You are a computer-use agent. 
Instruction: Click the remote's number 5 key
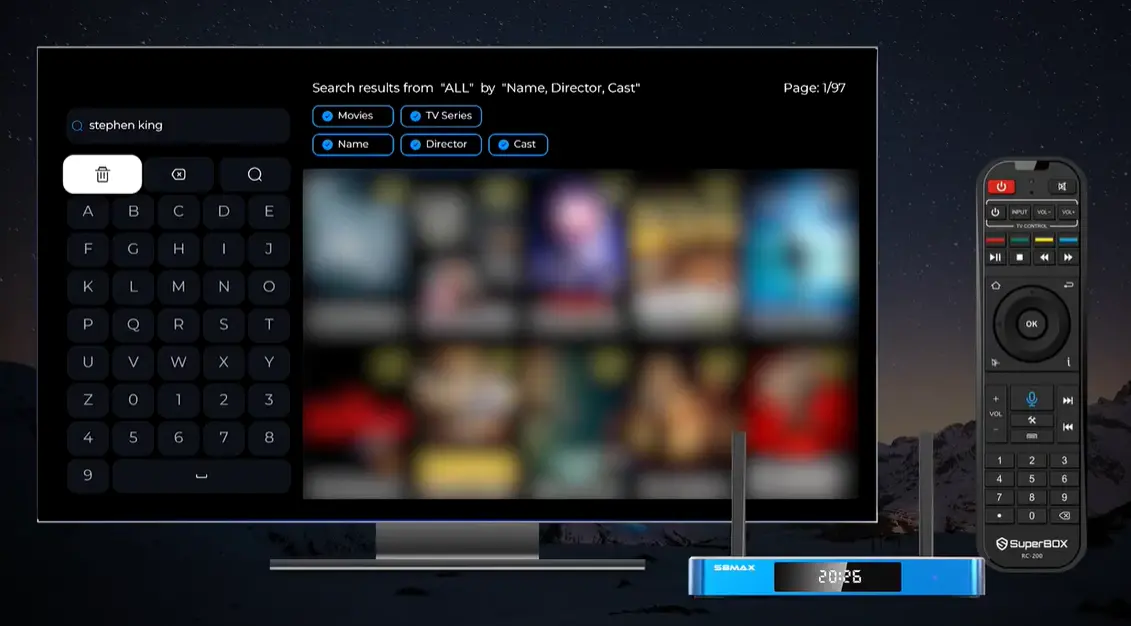pyautogui.click(x=1031, y=479)
